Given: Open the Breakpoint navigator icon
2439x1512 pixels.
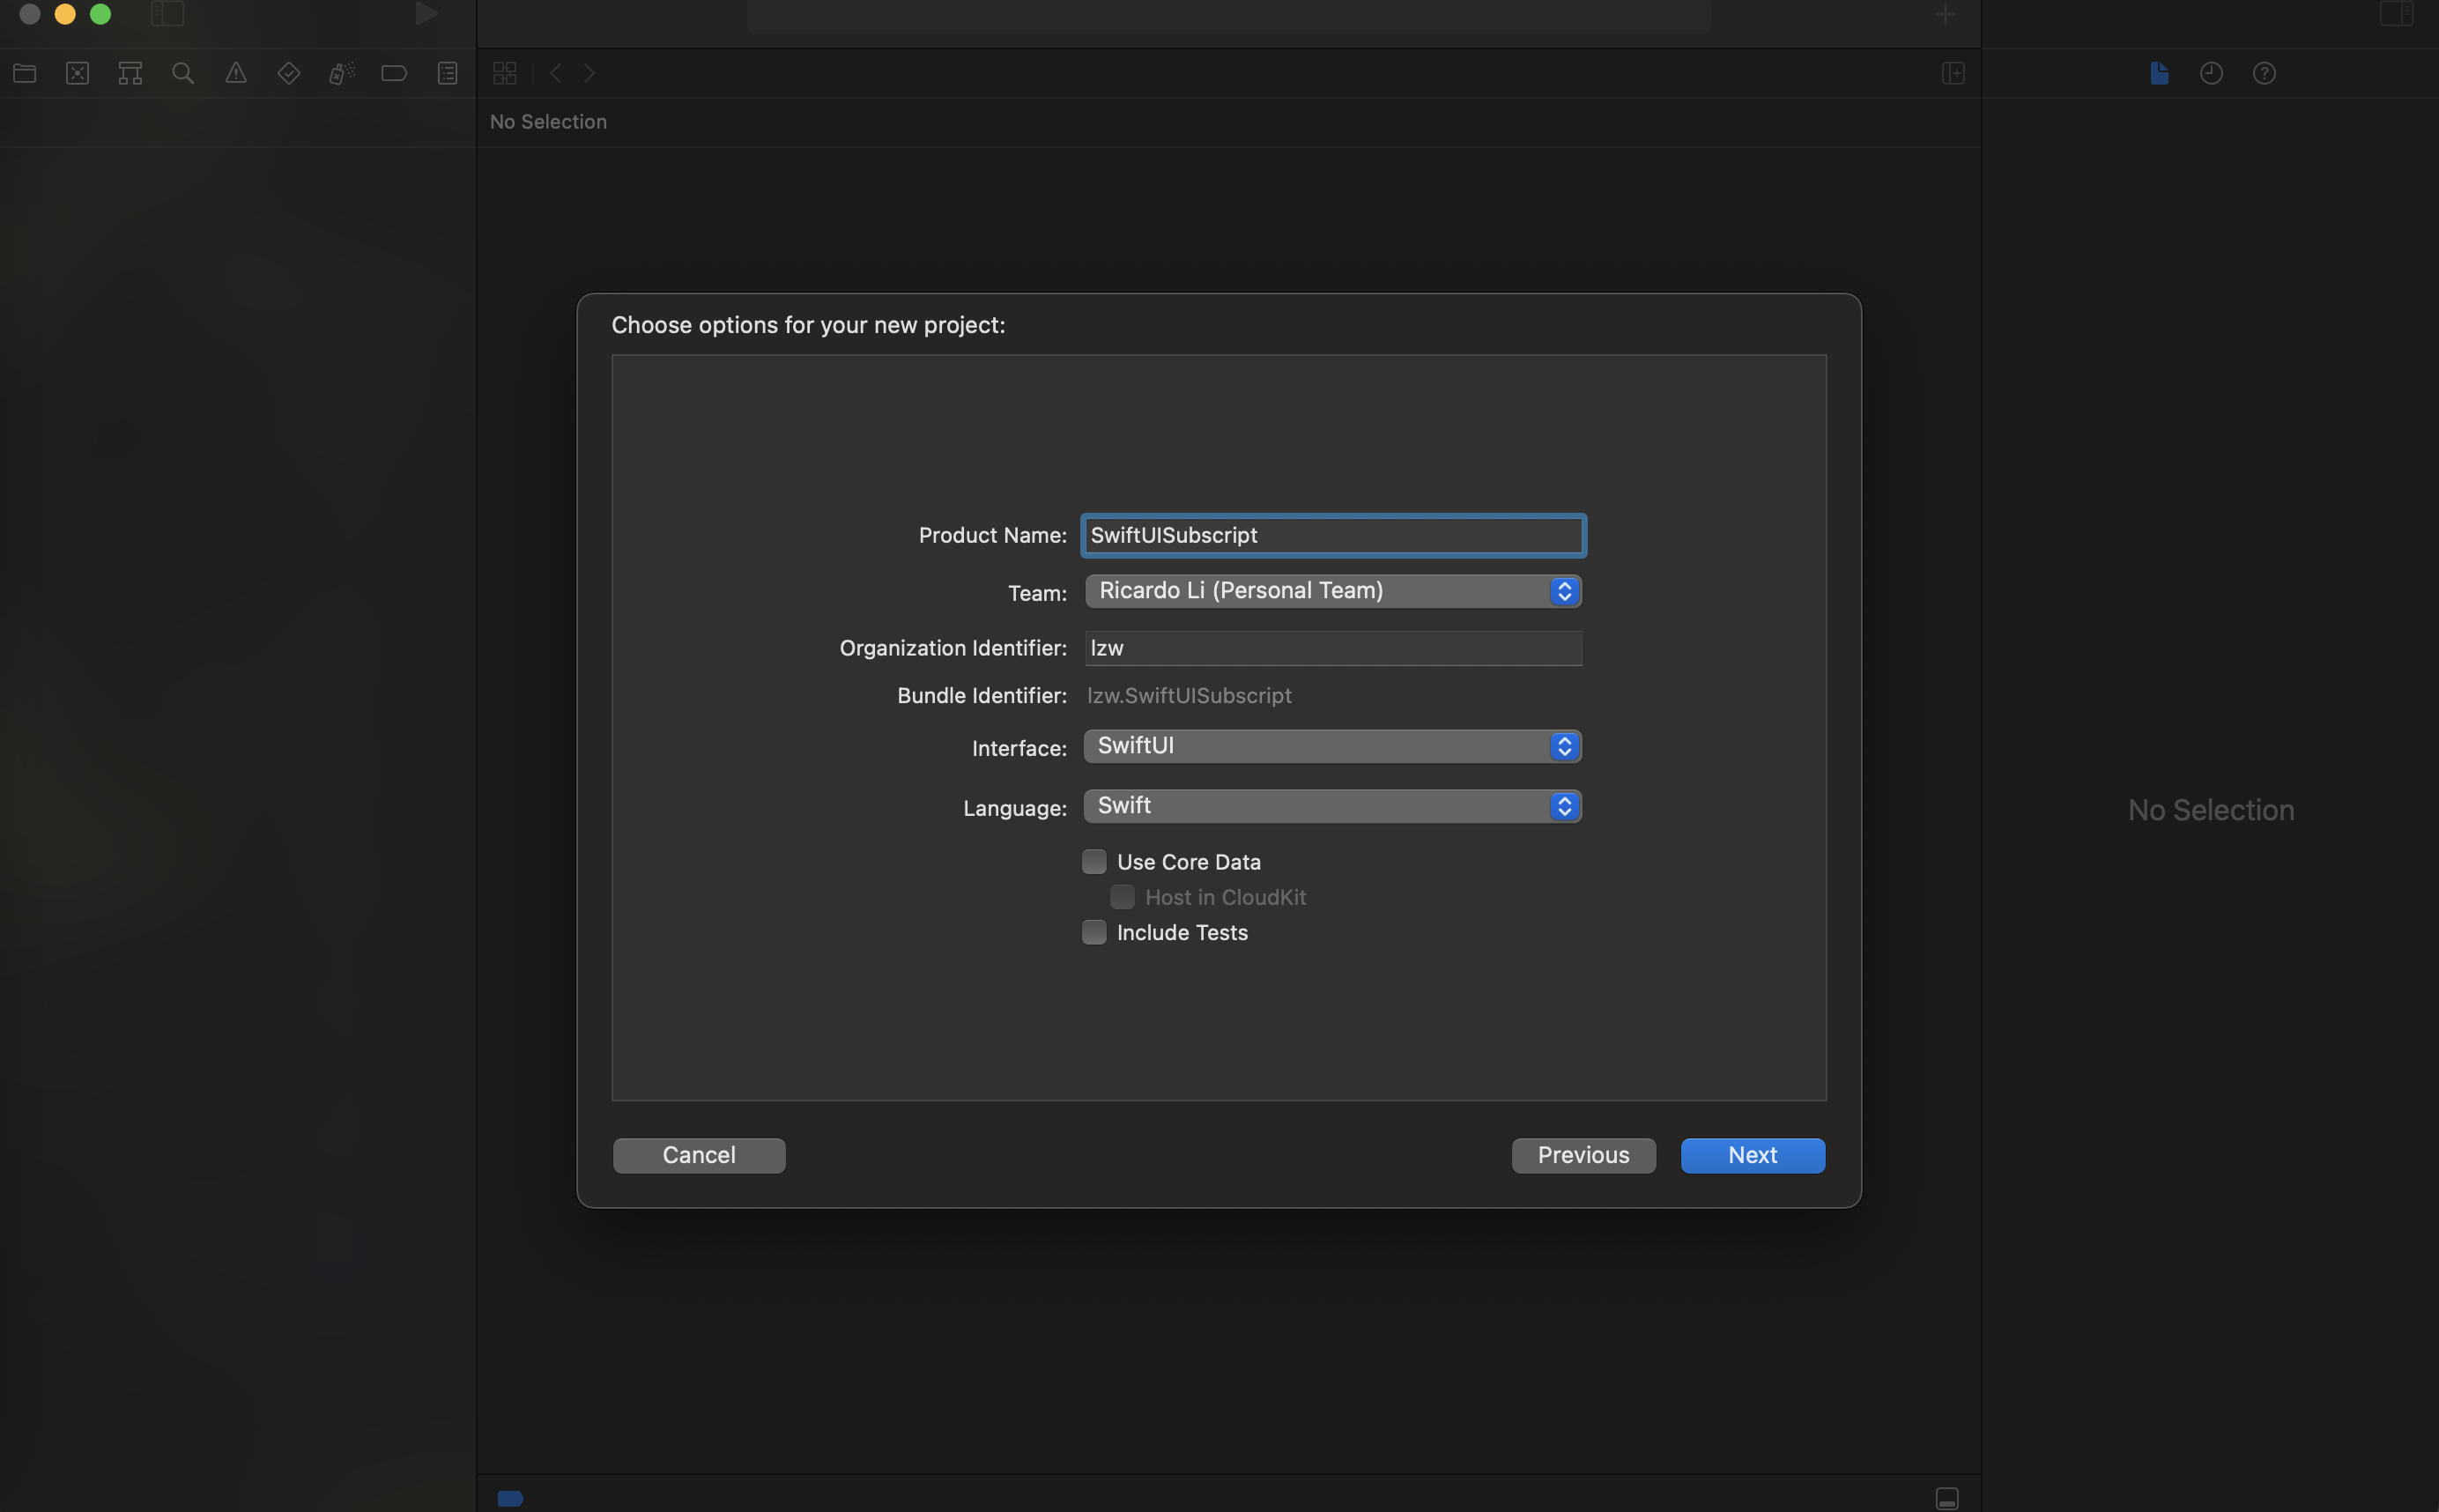Looking at the screenshot, I should (x=394, y=73).
